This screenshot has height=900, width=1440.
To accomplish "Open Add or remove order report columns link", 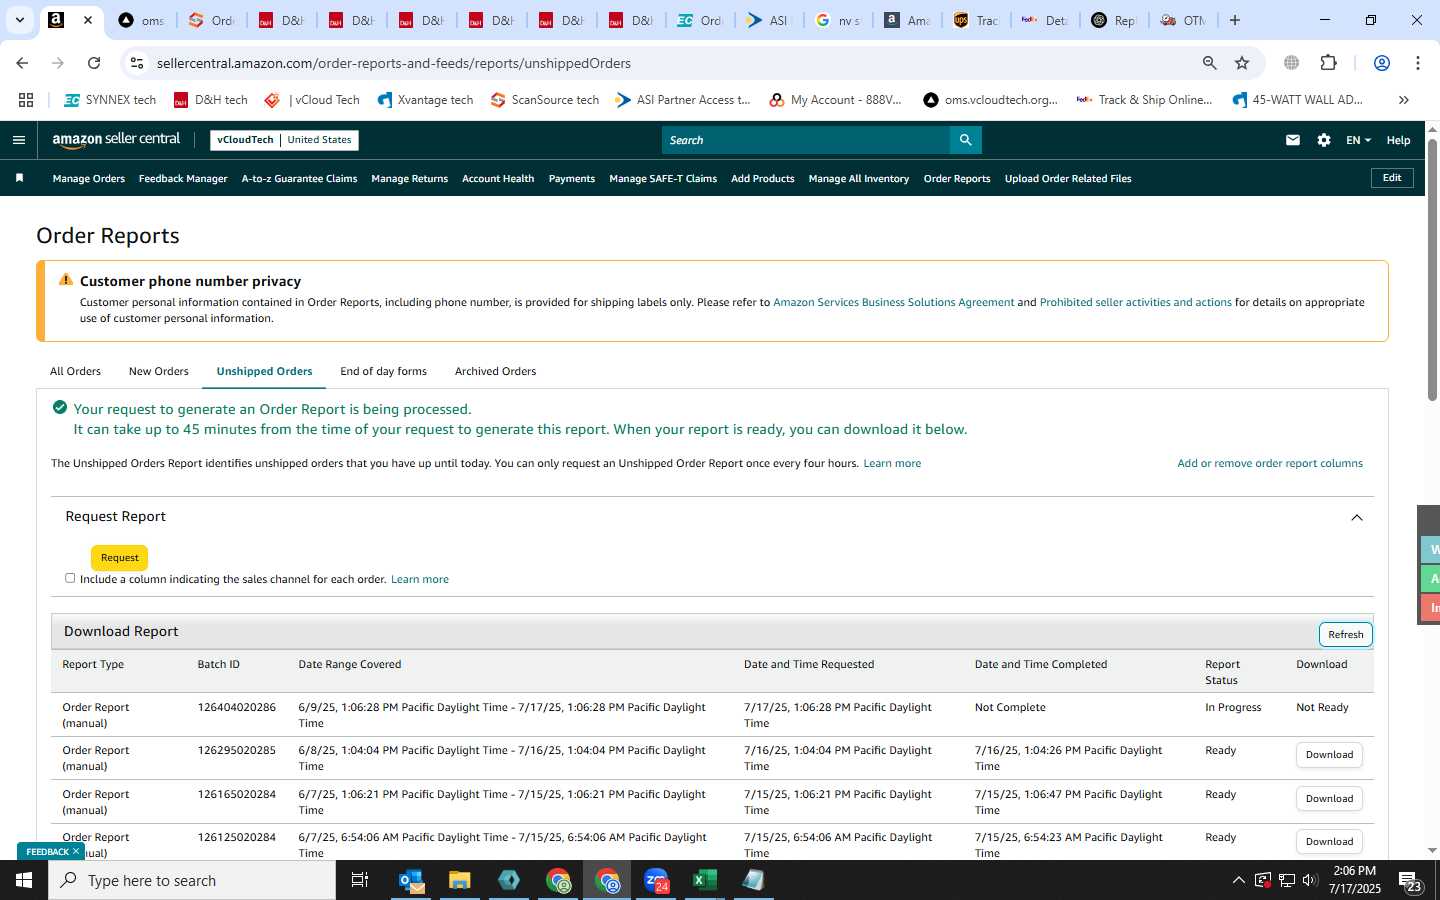I will point(1270,463).
